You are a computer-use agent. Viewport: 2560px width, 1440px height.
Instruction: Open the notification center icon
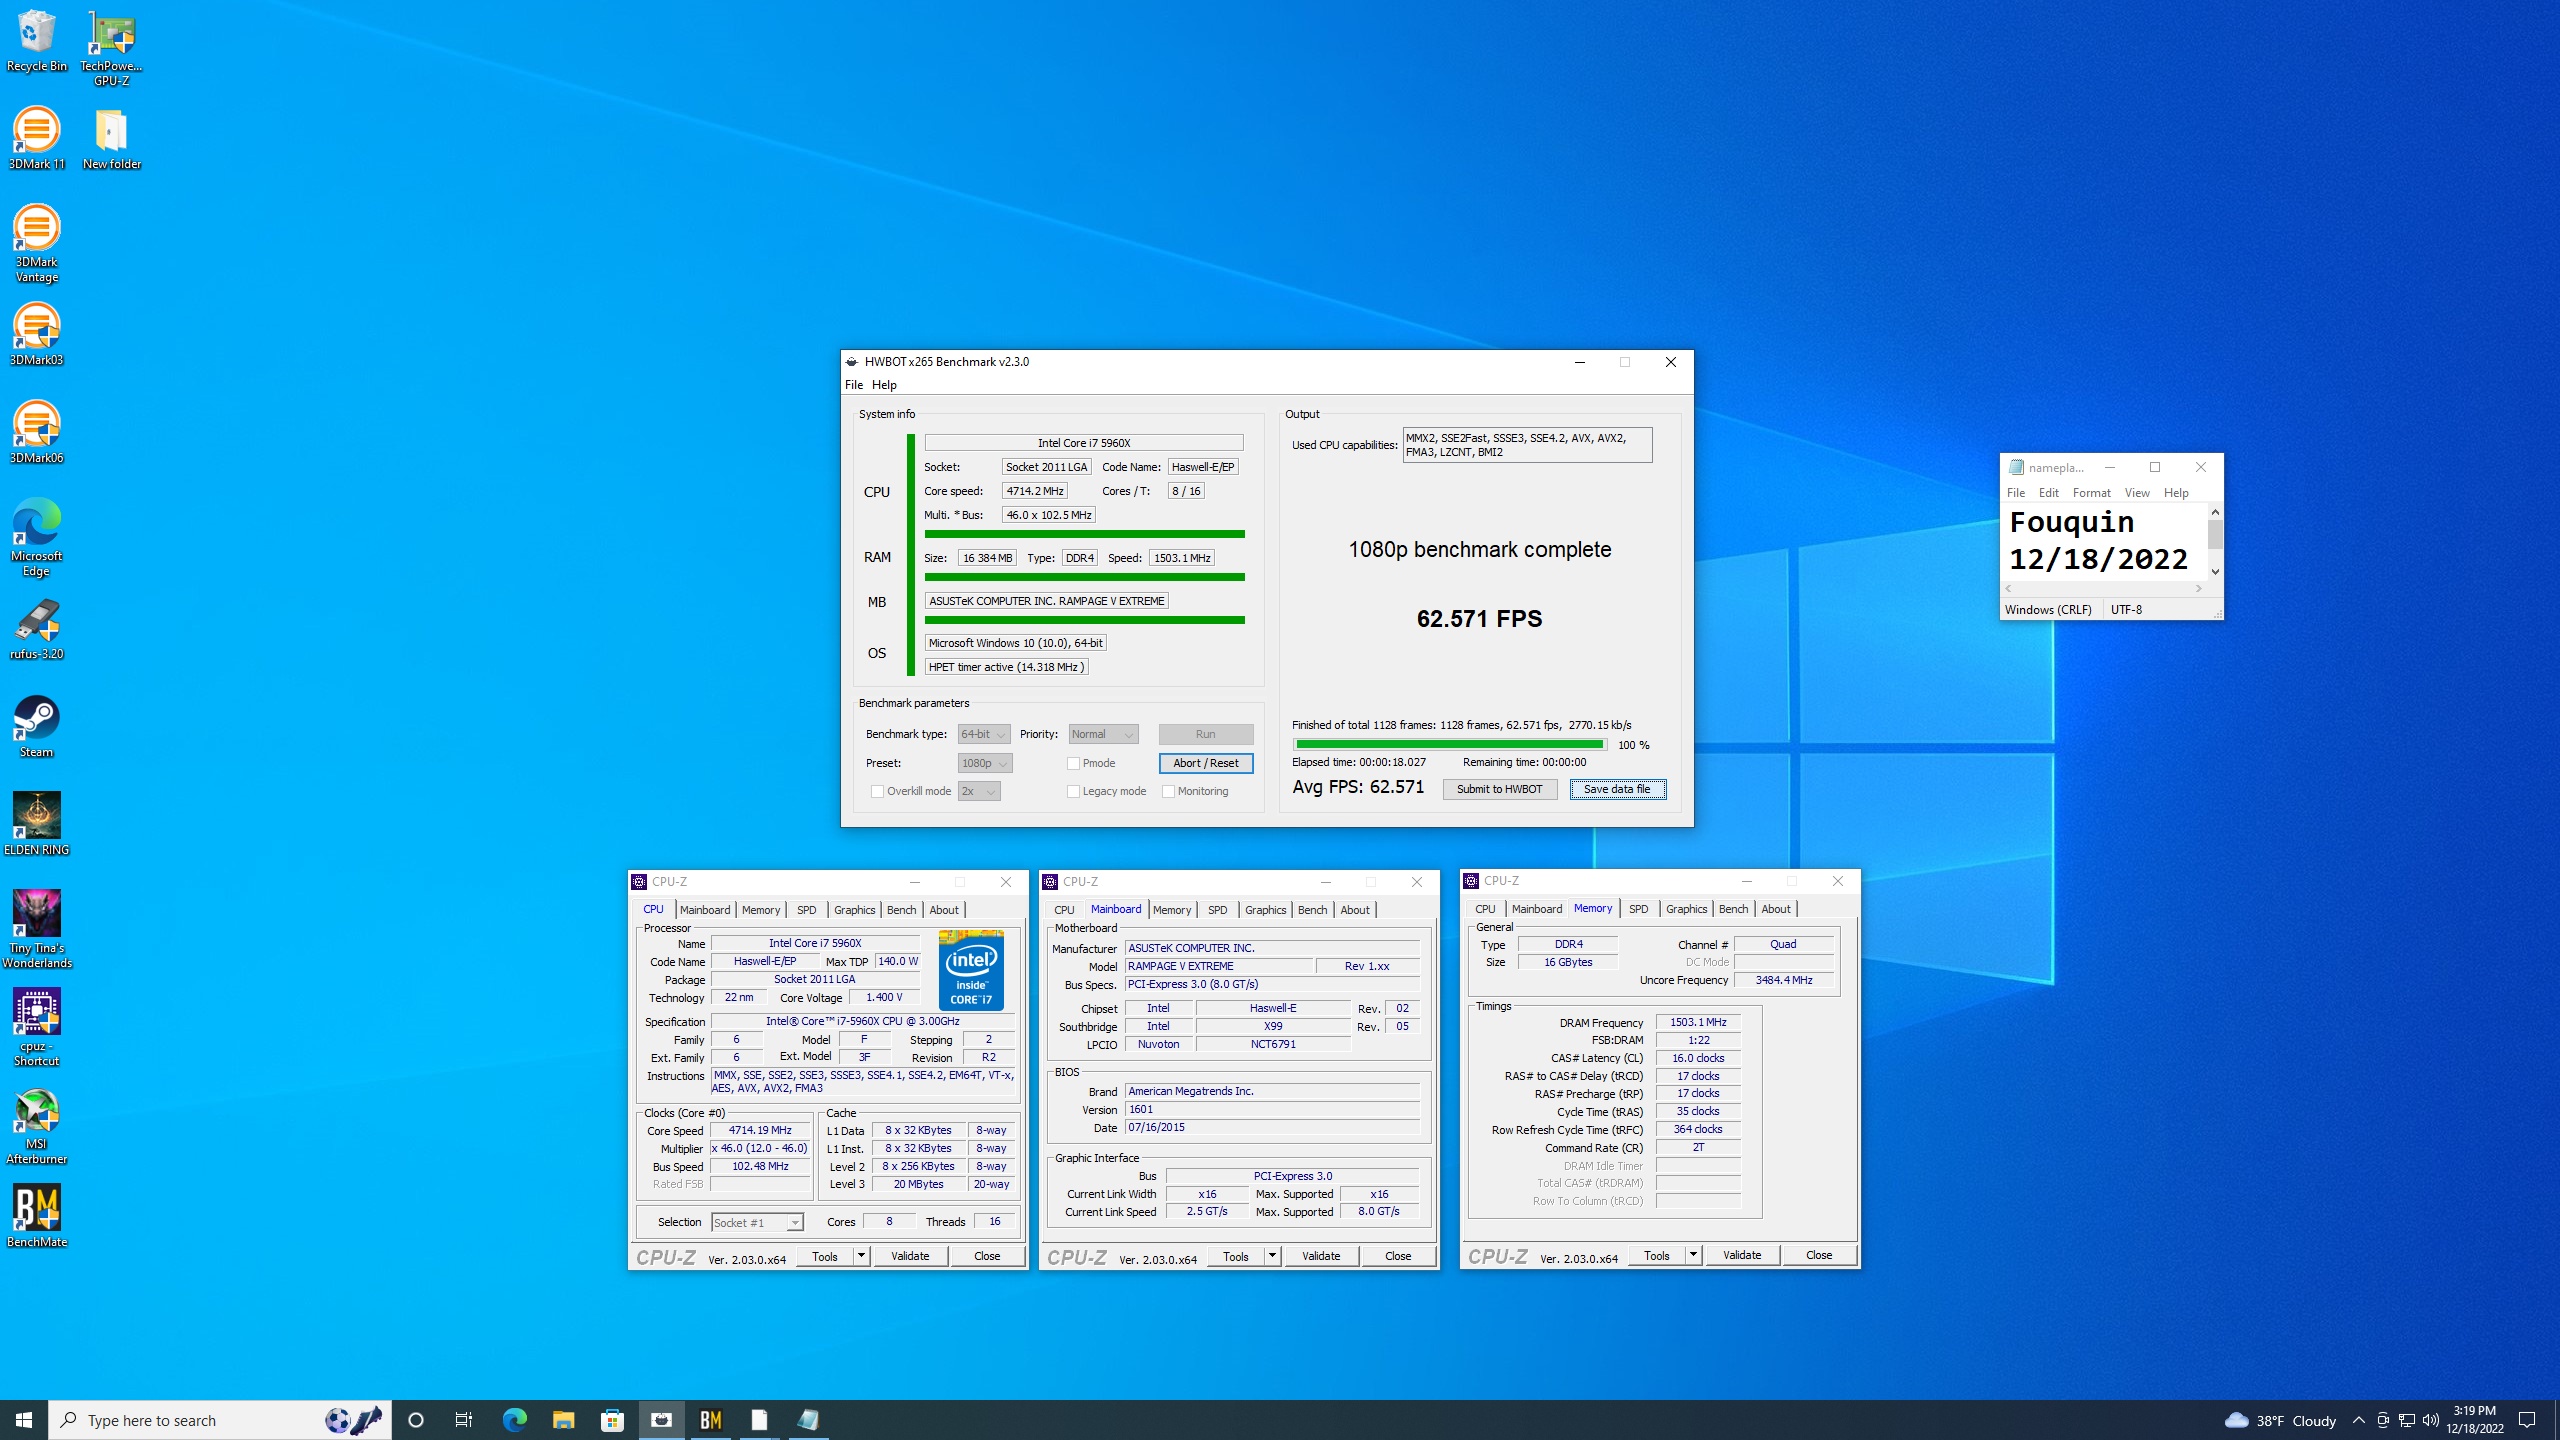2527,1420
